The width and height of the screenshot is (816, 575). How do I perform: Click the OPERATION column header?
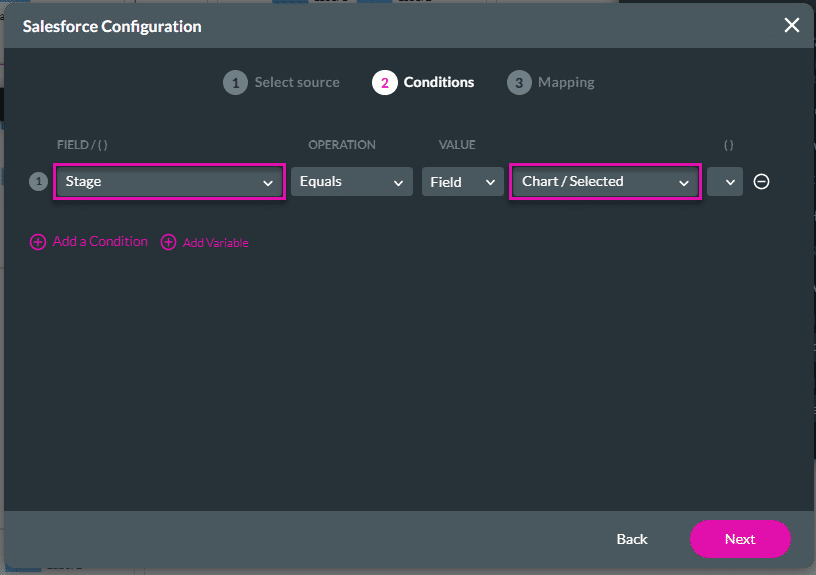342,145
